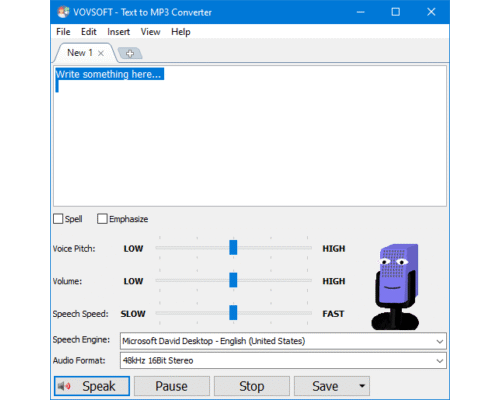Screen dimensions: 500x400
Task: Click the Speak button
Action: (x=92, y=386)
